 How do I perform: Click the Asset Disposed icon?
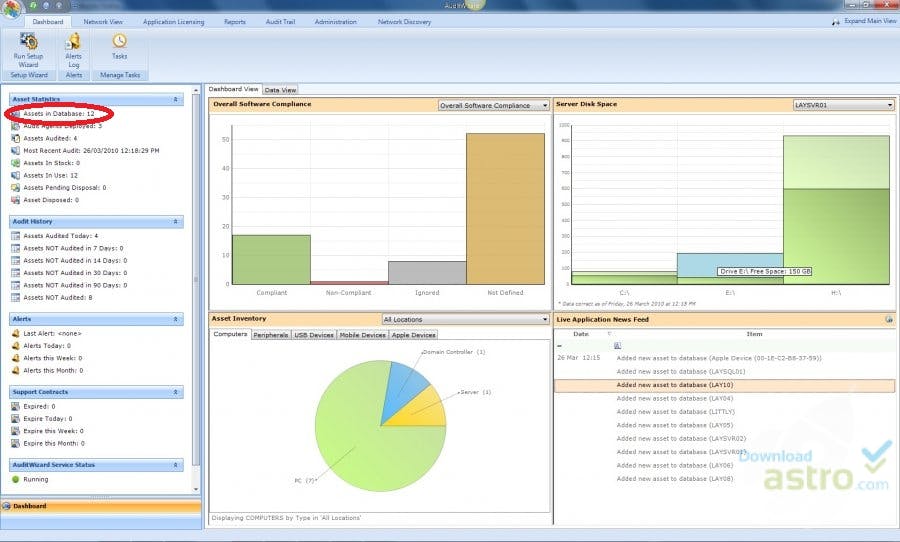pyautogui.click(x=15, y=200)
